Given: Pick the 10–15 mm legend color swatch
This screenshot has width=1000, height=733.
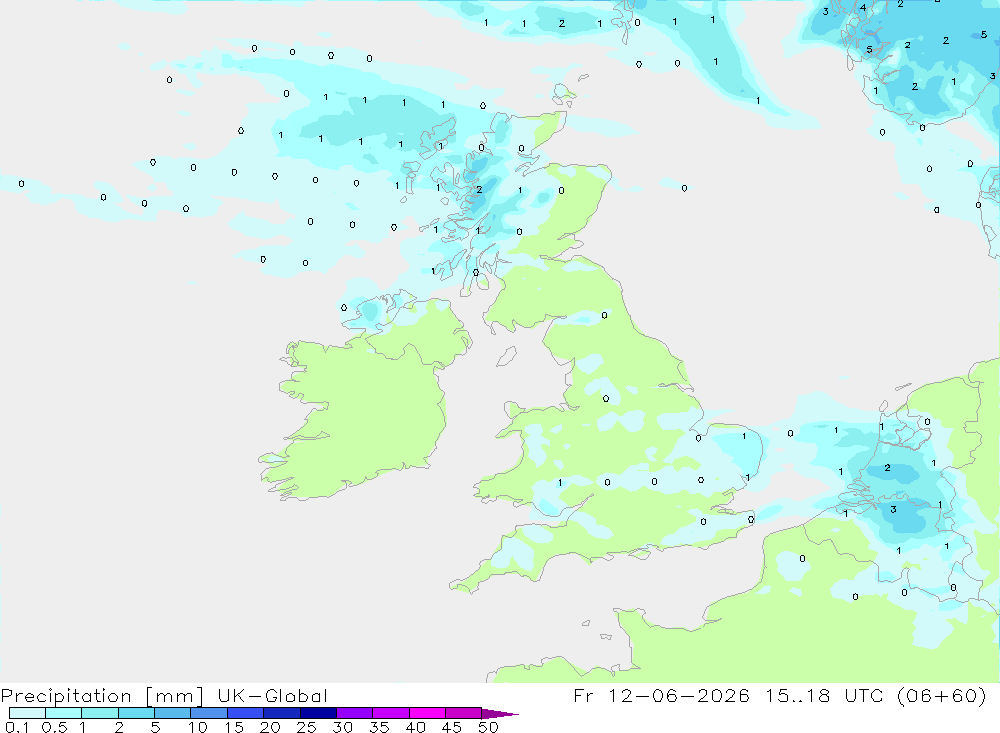Looking at the screenshot, I should tap(209, 713).
